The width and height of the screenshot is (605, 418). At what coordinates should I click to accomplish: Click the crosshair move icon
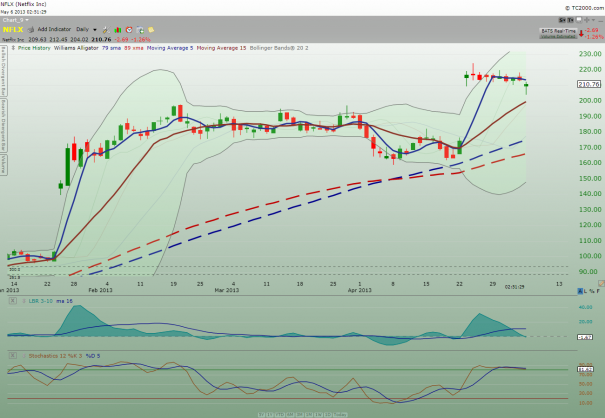[x=586, y=20]
